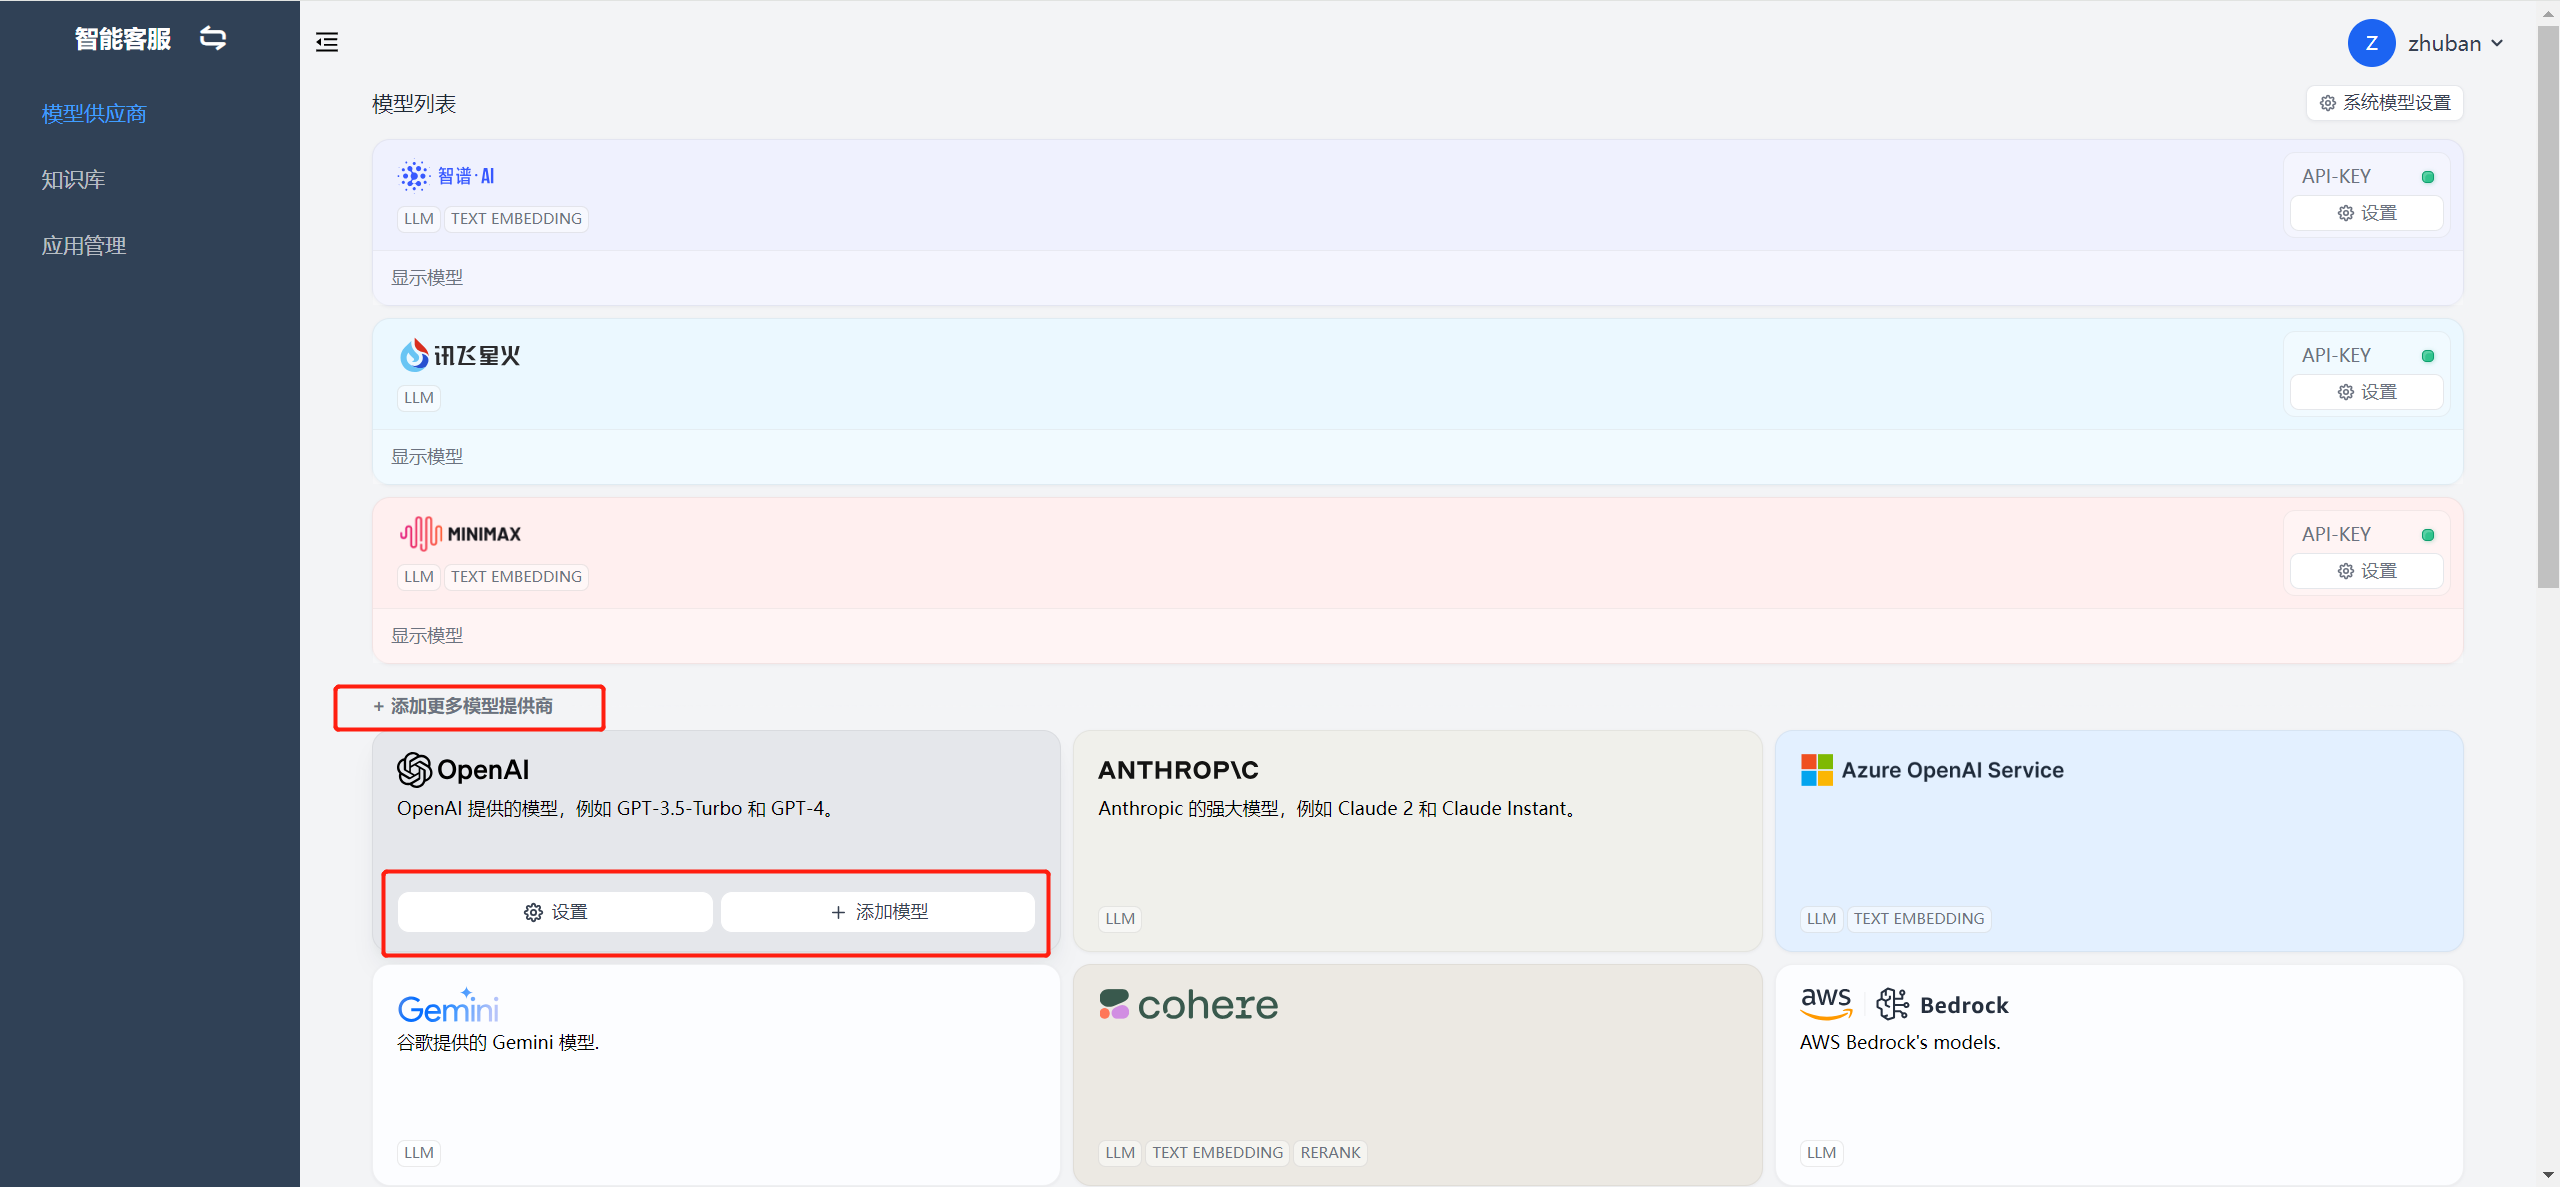
Task: Click the ANTHROPIC logo
Action: tap(1178, 770)
